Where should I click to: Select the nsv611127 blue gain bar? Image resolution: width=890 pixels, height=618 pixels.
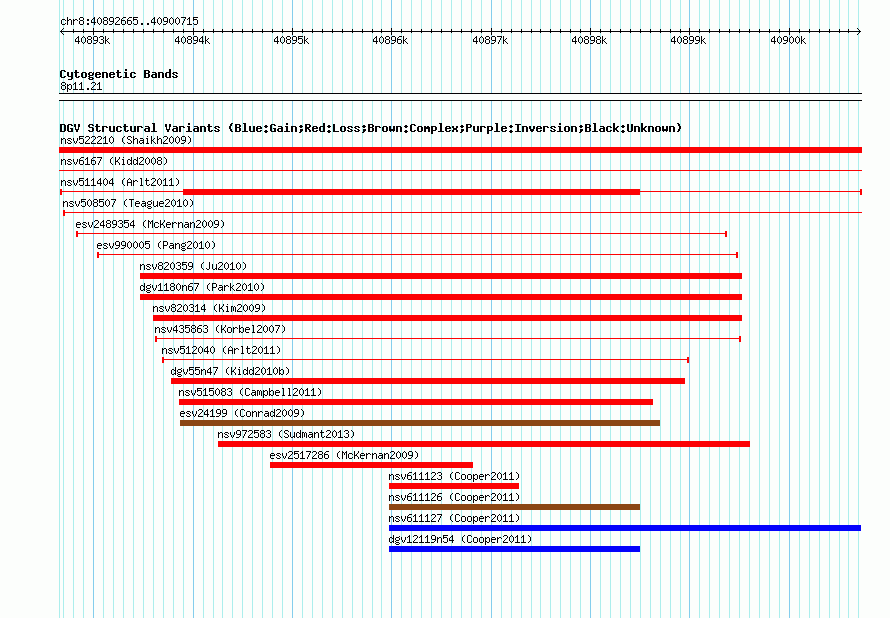pos(625,528)
